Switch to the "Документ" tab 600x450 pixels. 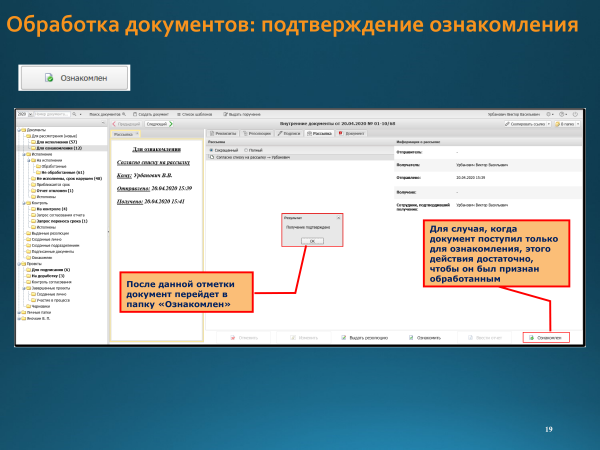click(352, 132)
